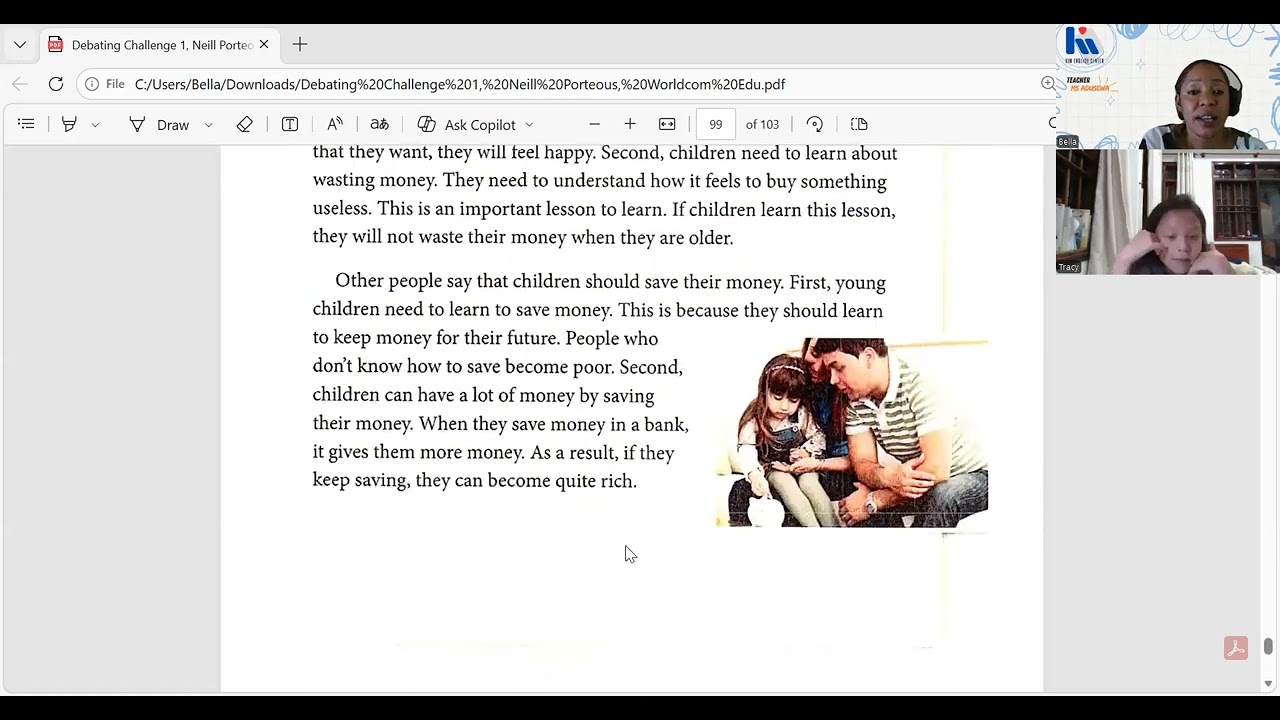Zoom in on the PDF

pos(630,124)
